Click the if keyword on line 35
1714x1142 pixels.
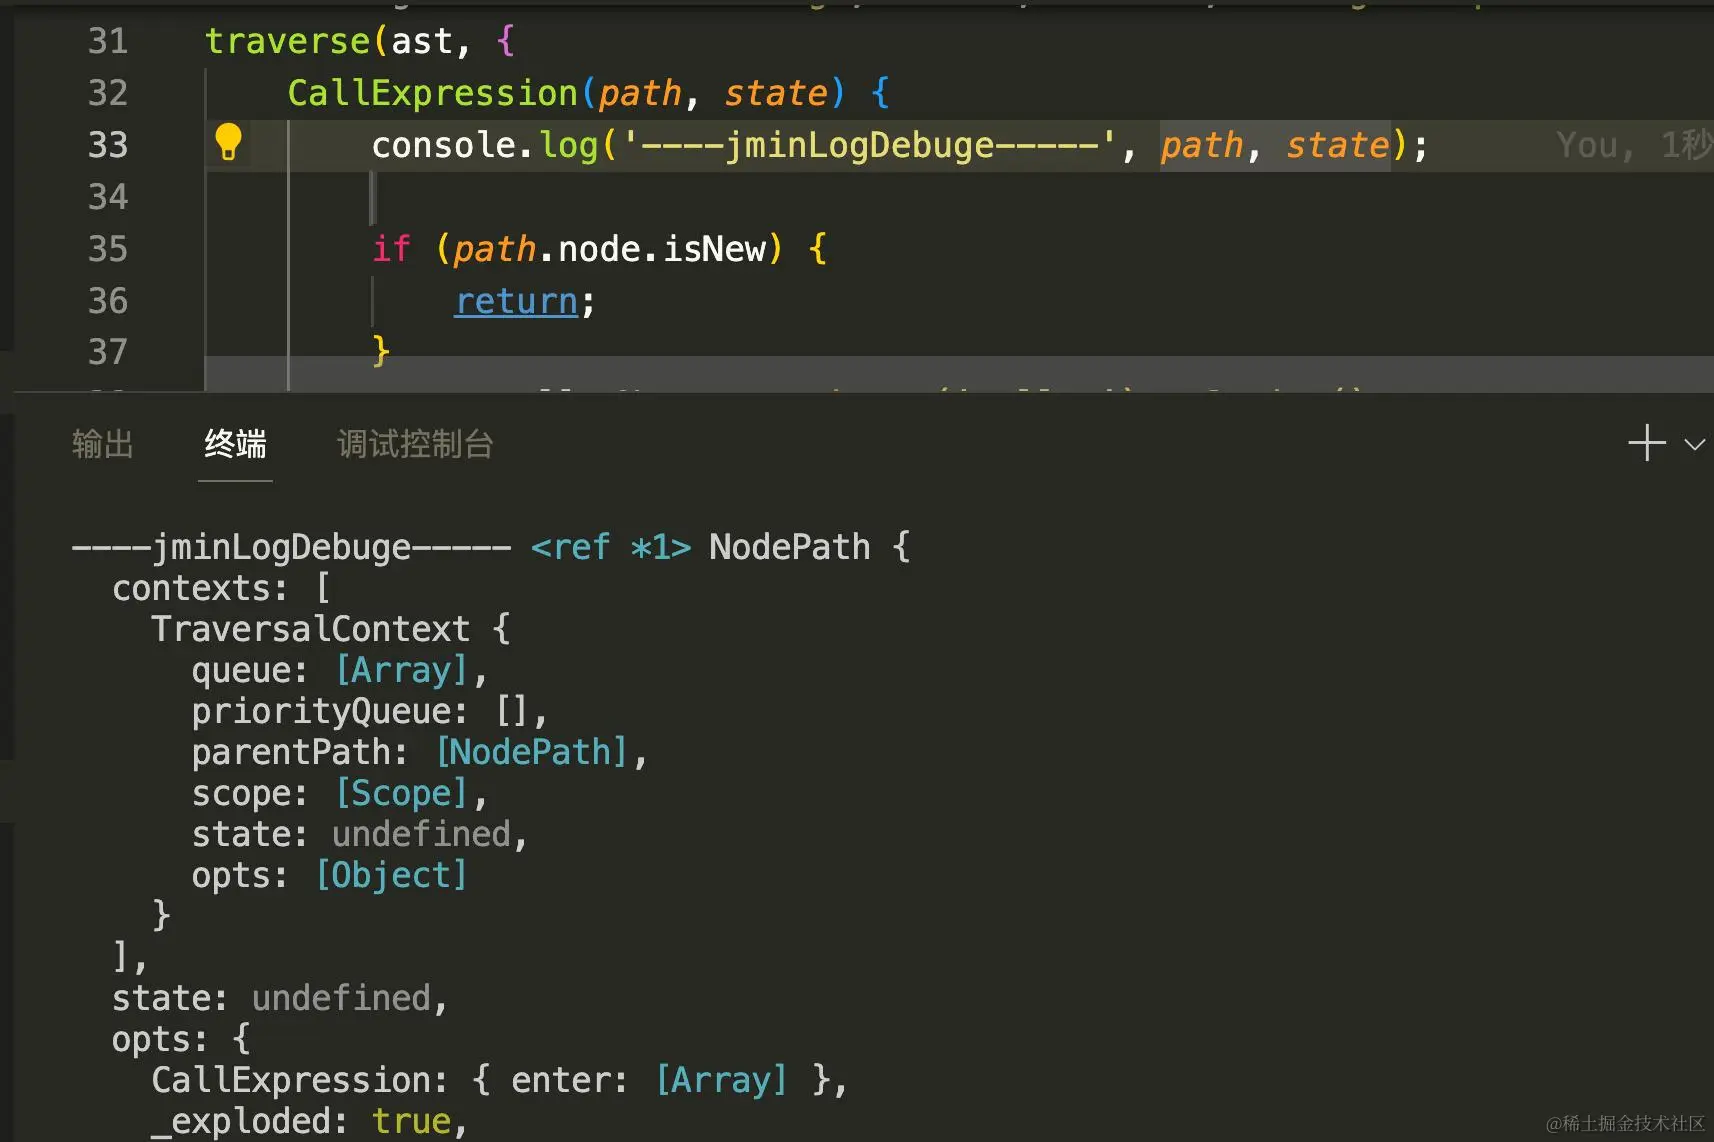point(391,249)
